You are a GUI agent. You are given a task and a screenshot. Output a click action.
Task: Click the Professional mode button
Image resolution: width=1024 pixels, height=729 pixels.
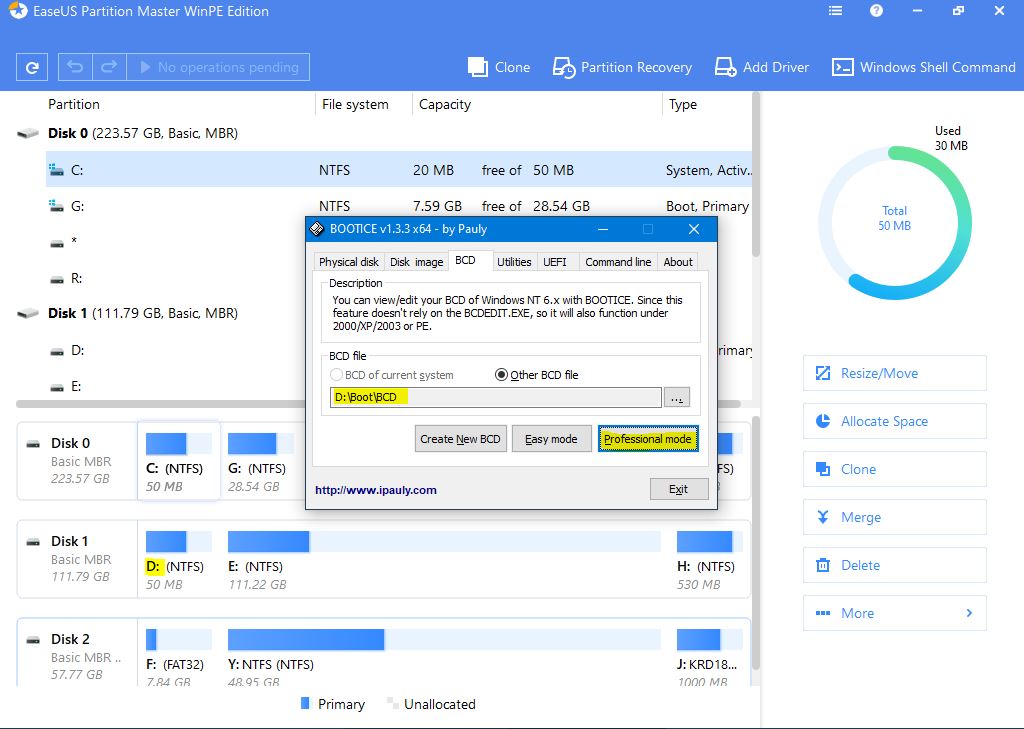point(648,439)
